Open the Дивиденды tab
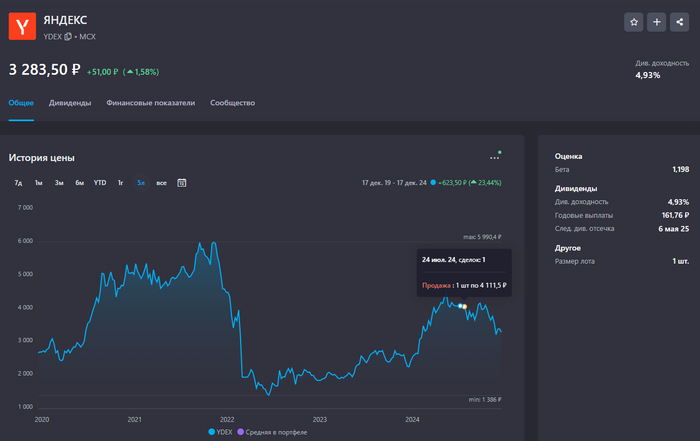The height and width of the screenshot is (441, 700). pyautogui.click(x=70, y=103)
